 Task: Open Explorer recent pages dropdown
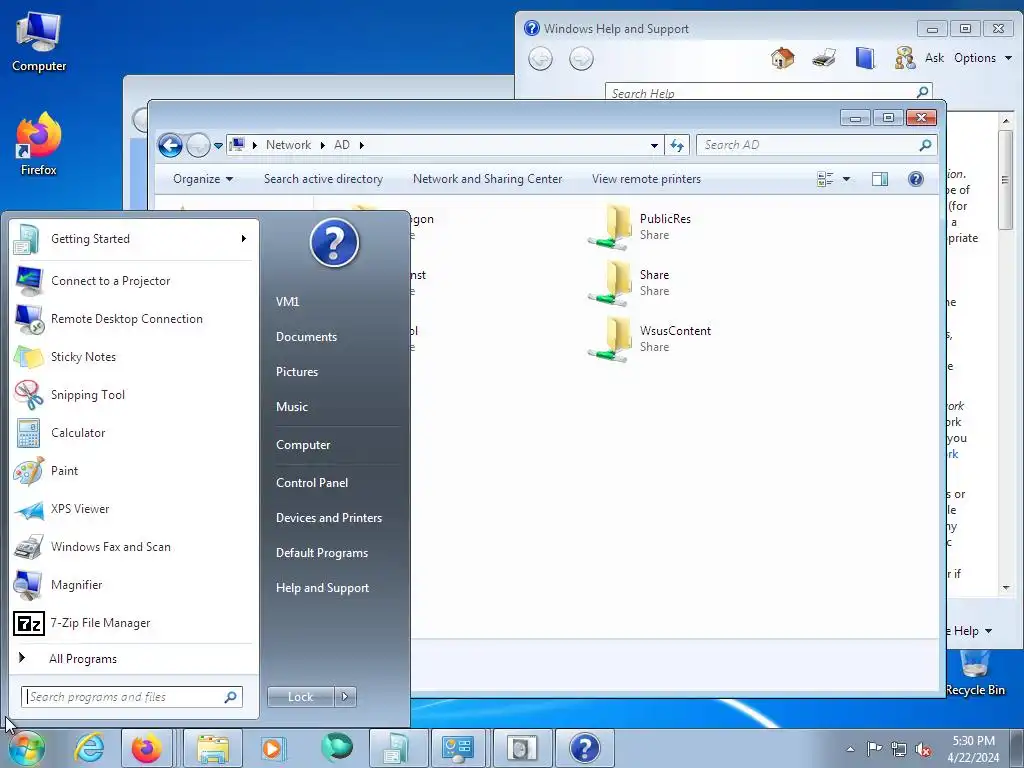click(x=218, y=146)
